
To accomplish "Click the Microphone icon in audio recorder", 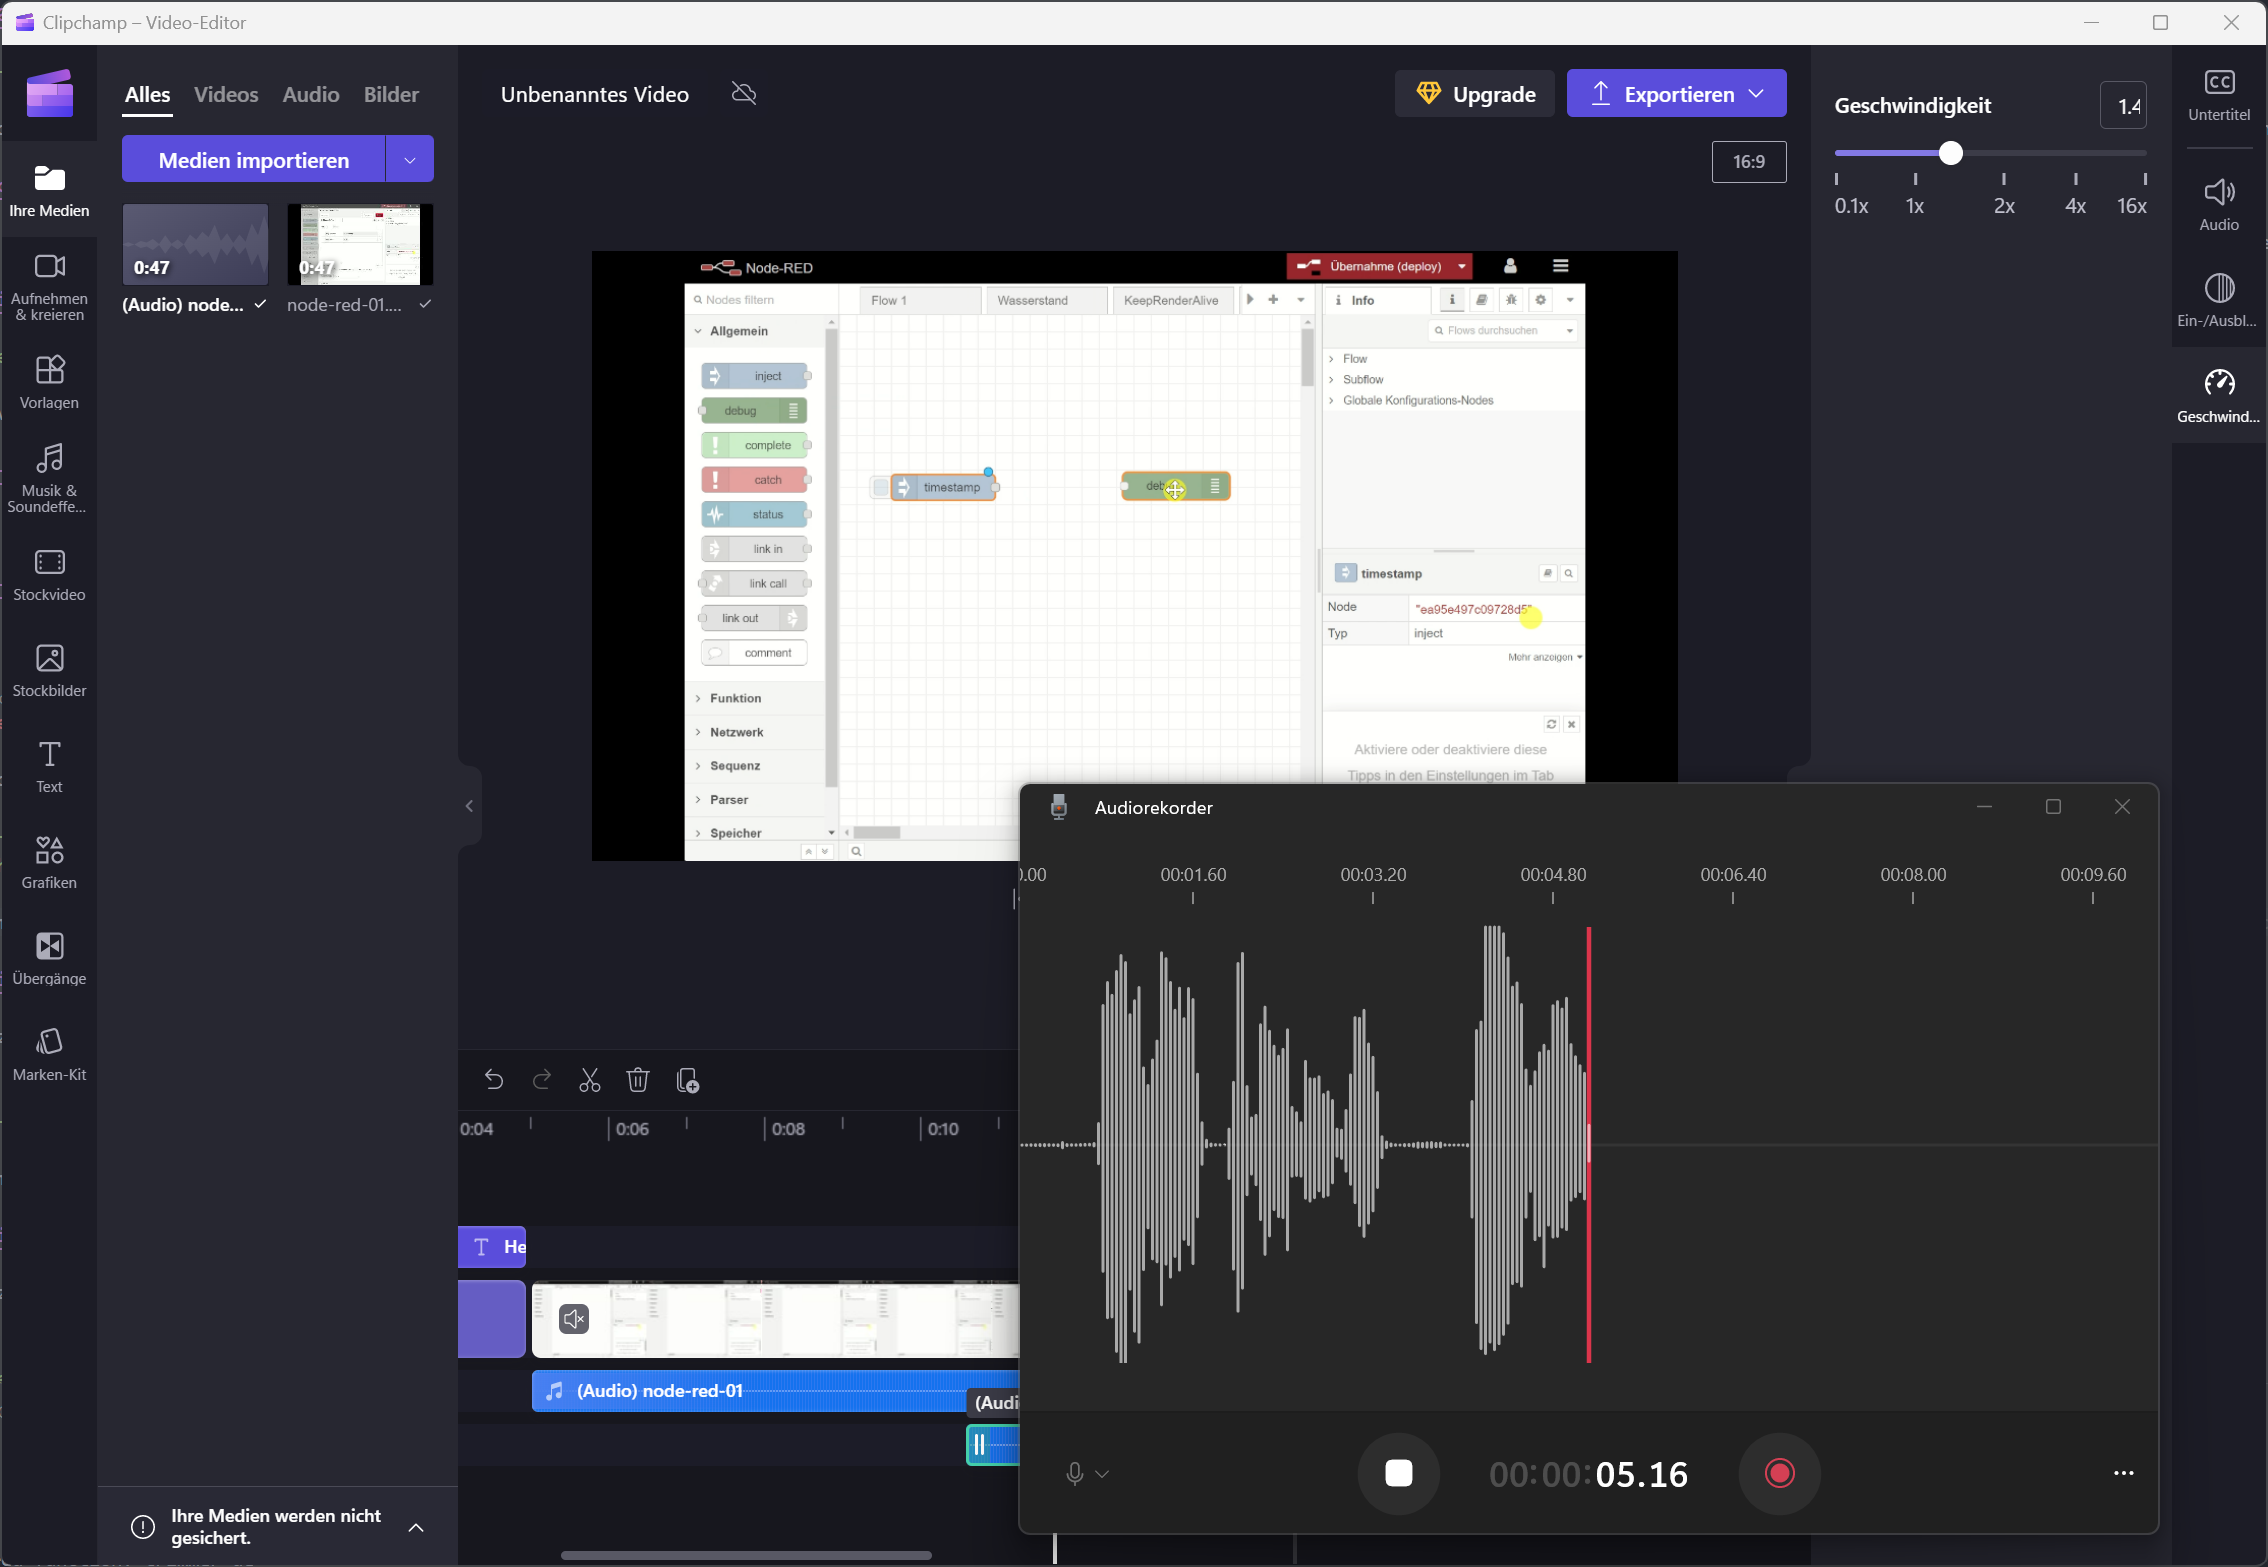I will coord(1074,1474).
